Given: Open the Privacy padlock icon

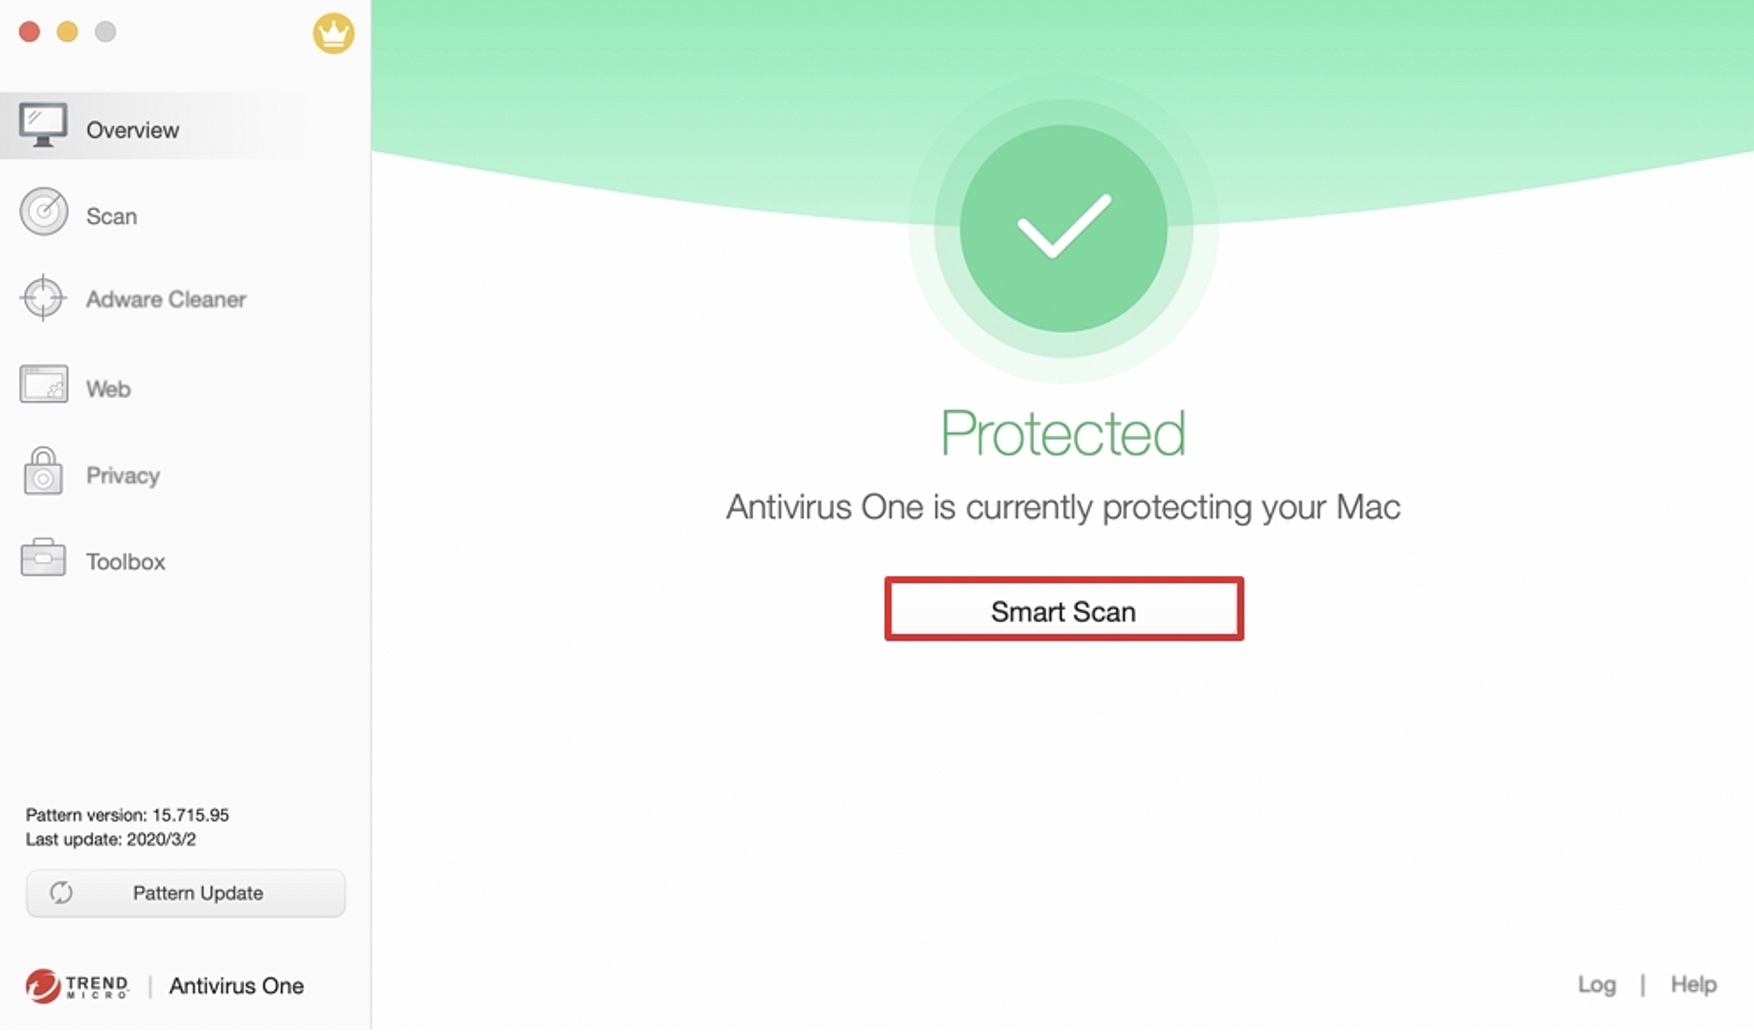Looking at the screenshot, I should pos(43,471).
